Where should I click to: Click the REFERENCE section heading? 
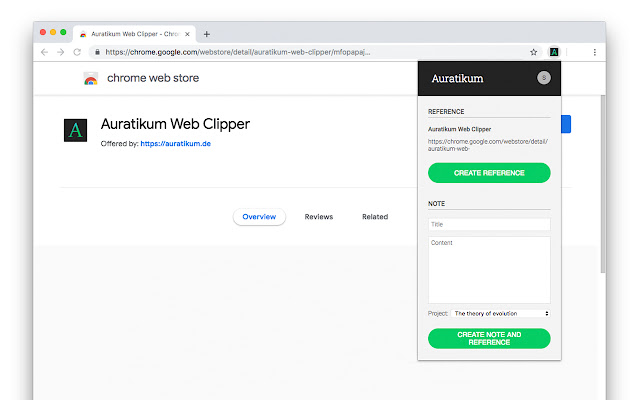pyautogui.click(x=446, y=111)
